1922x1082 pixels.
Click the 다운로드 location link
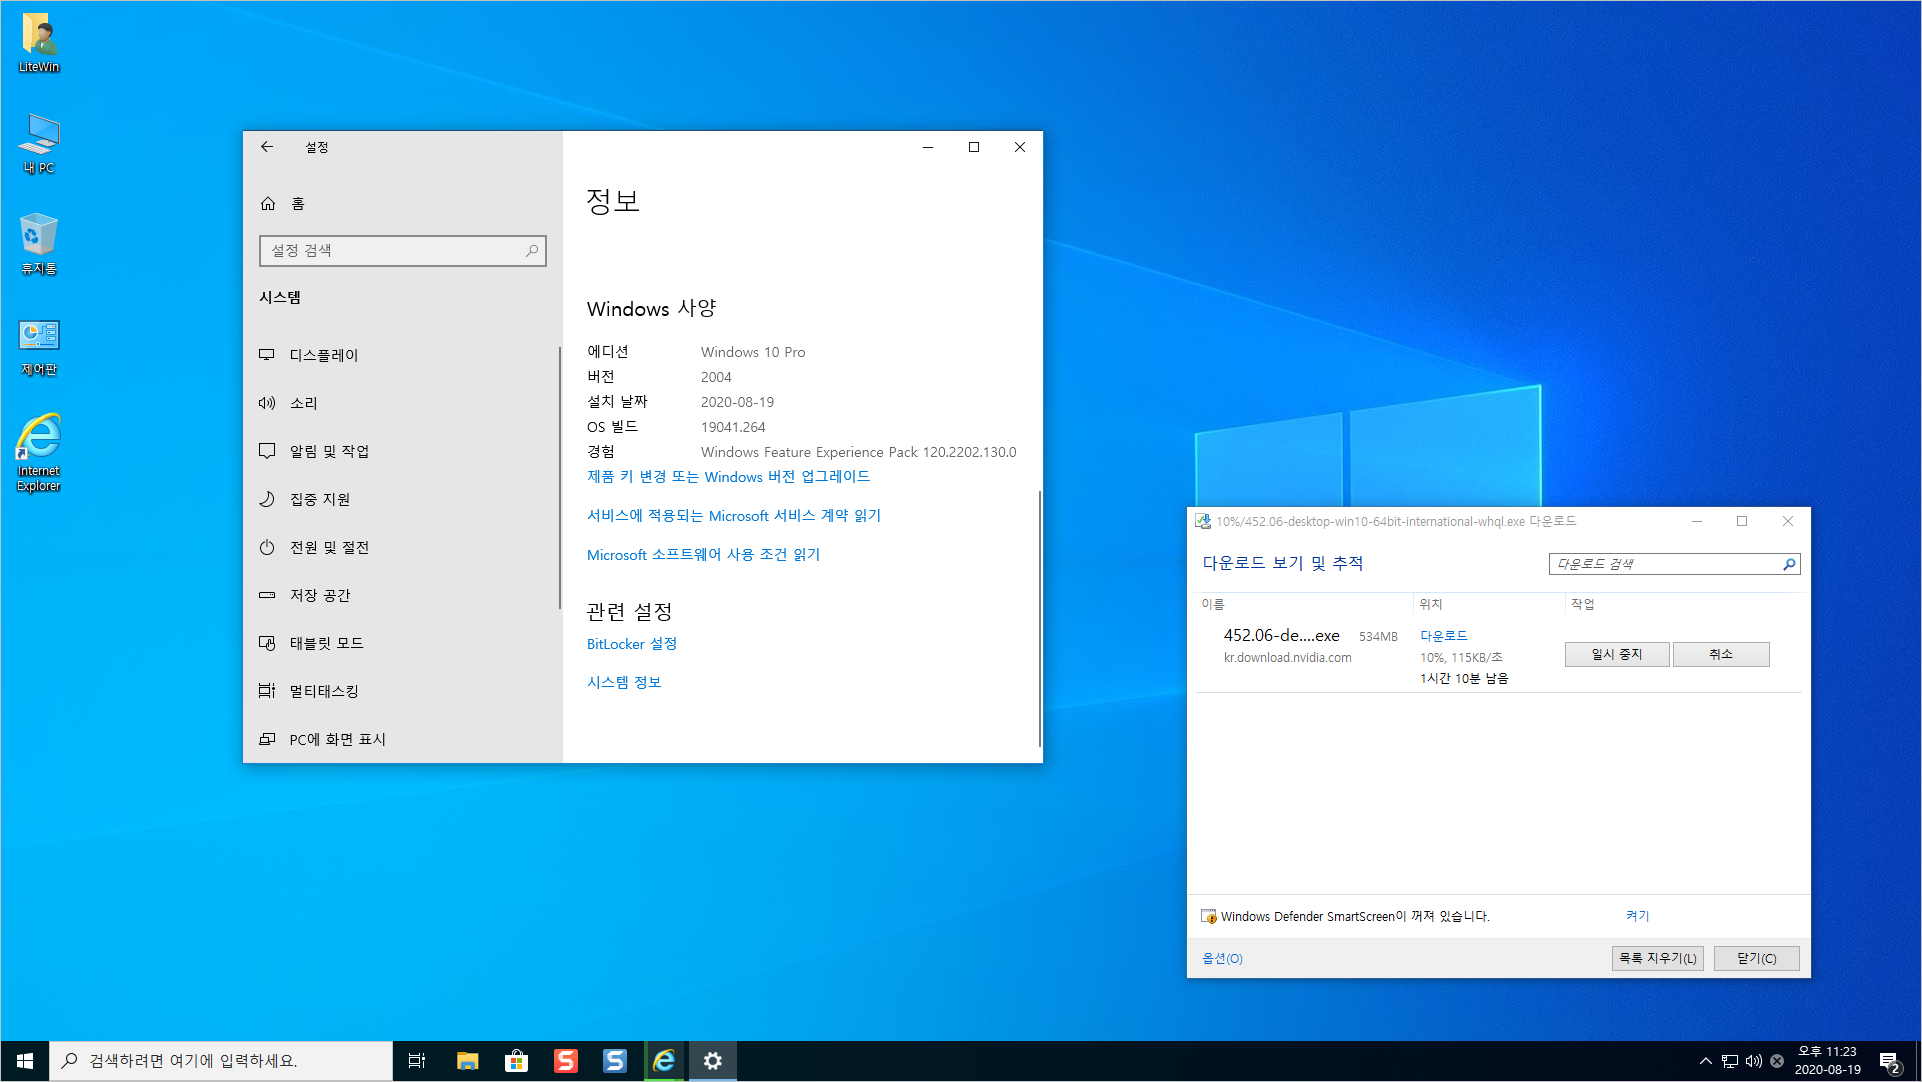(1444, 636)
